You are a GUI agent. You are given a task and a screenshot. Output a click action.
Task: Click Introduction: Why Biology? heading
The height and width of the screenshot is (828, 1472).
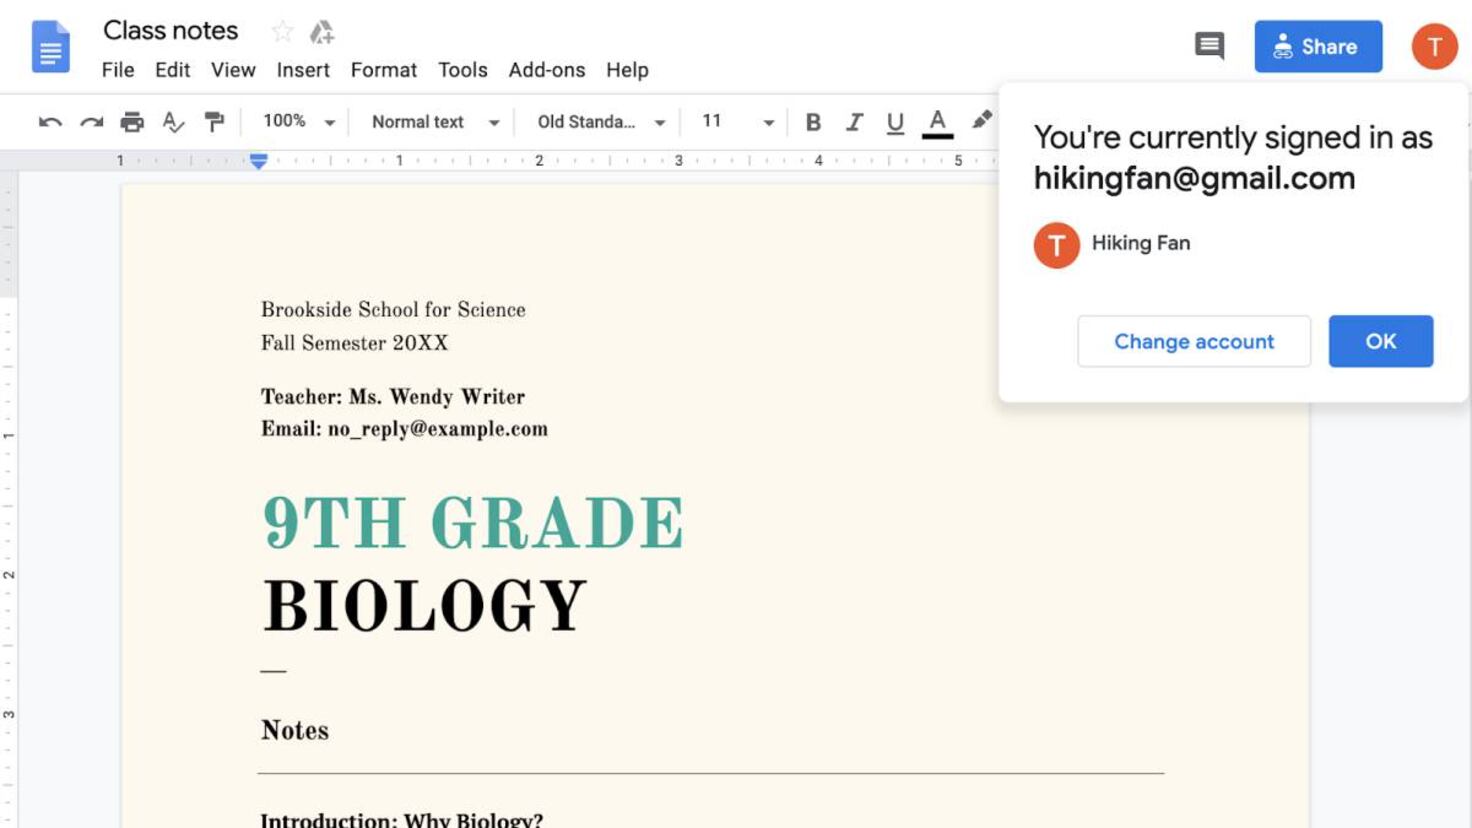402,819
